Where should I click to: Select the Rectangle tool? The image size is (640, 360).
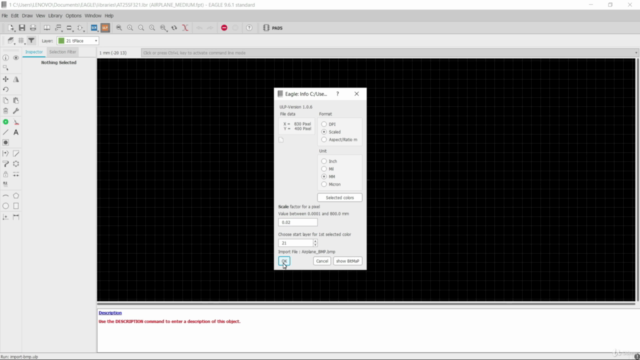(x=16, y=206)
